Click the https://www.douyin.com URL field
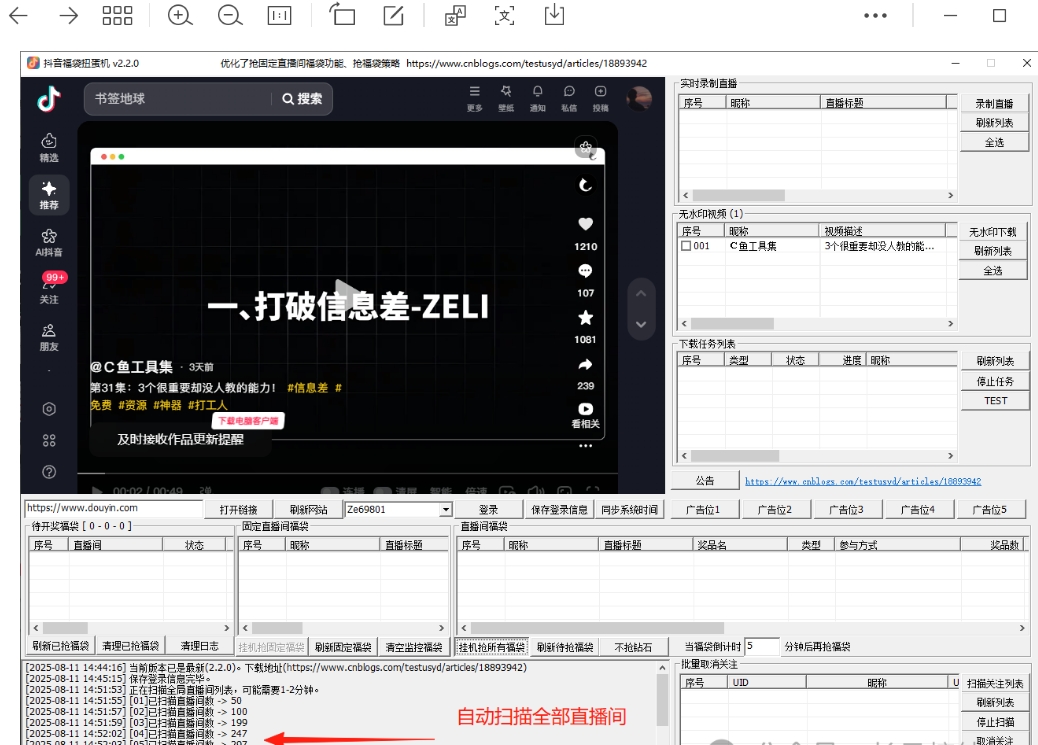The width and height of the screenshot is (1038, 745). click(x=113, y=508)
